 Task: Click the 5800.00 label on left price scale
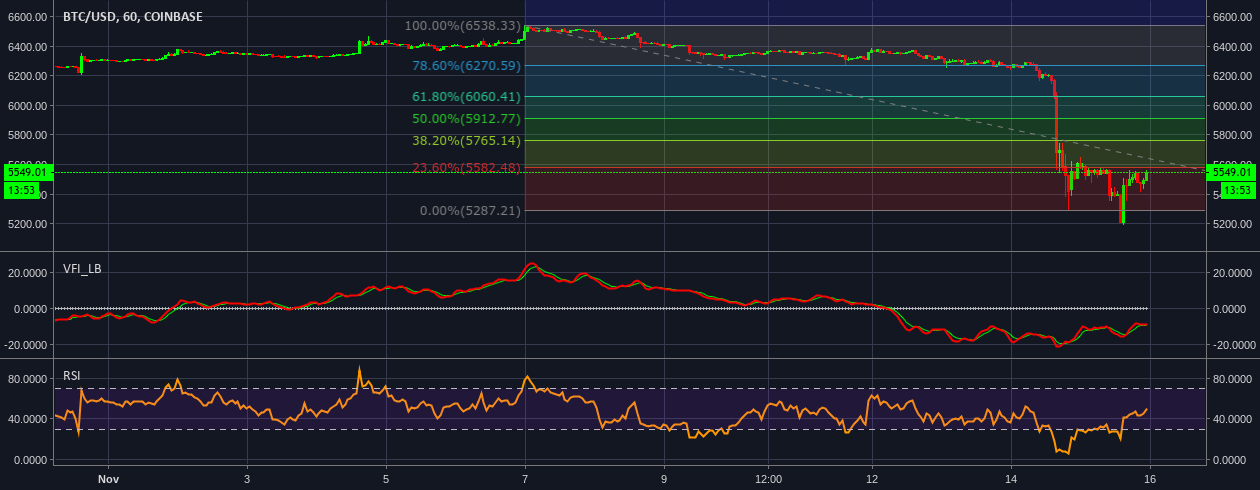coord(27,135)
